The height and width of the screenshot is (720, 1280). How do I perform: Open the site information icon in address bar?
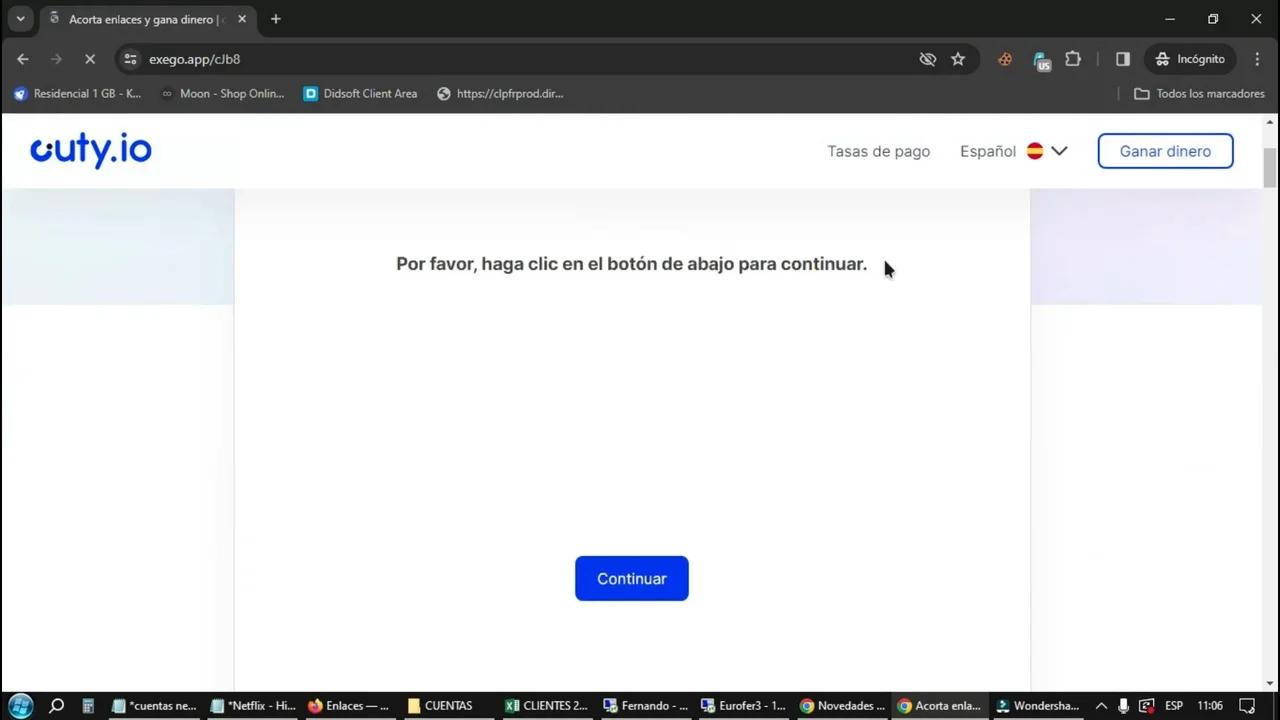pos(130,59)
